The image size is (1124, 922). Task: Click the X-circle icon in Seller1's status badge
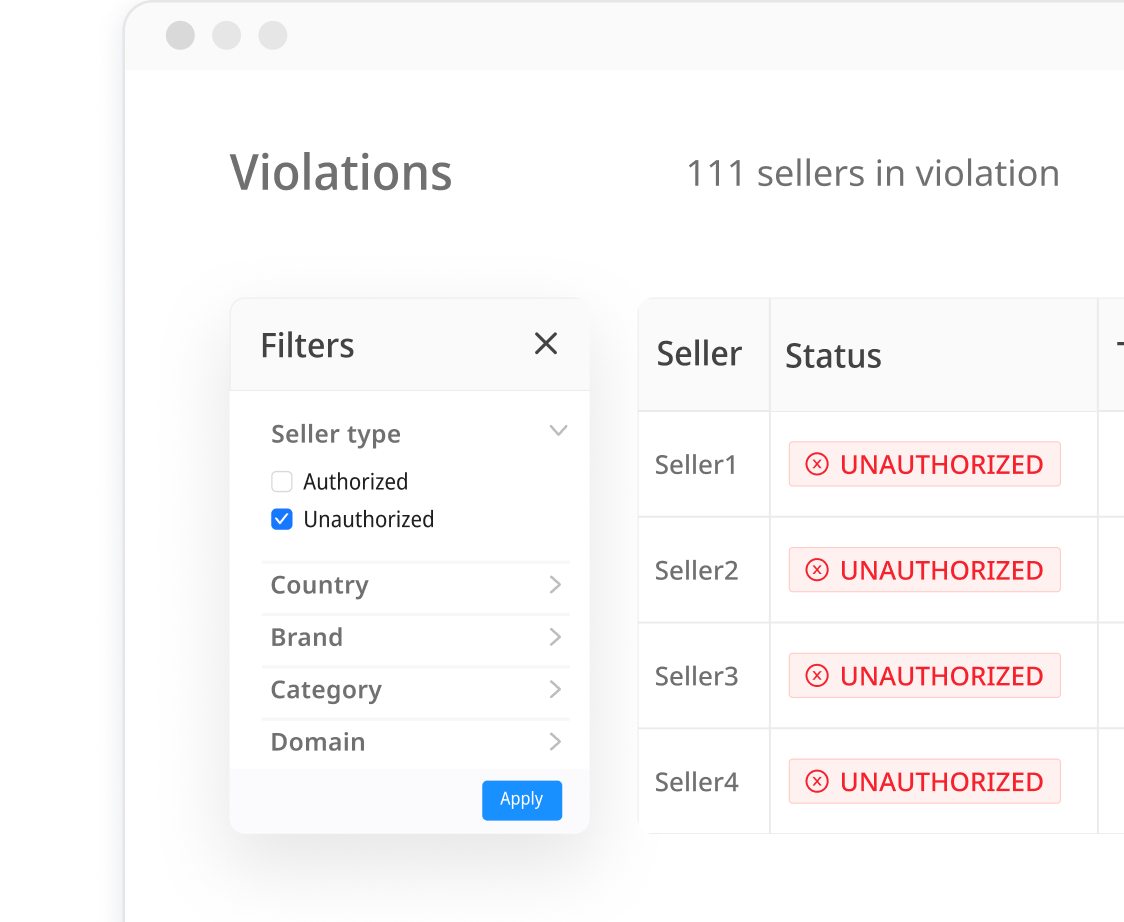pos(817,464)
